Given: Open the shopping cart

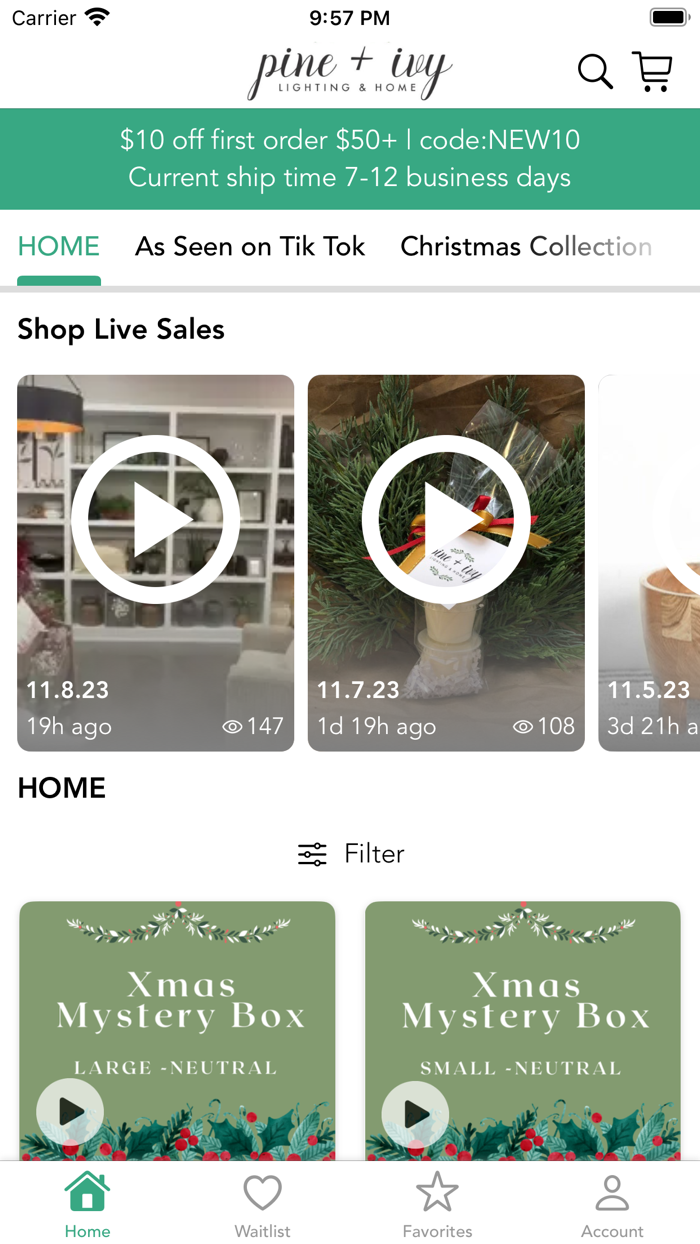Looking at the screenshot, I should (x=652, y=72).
